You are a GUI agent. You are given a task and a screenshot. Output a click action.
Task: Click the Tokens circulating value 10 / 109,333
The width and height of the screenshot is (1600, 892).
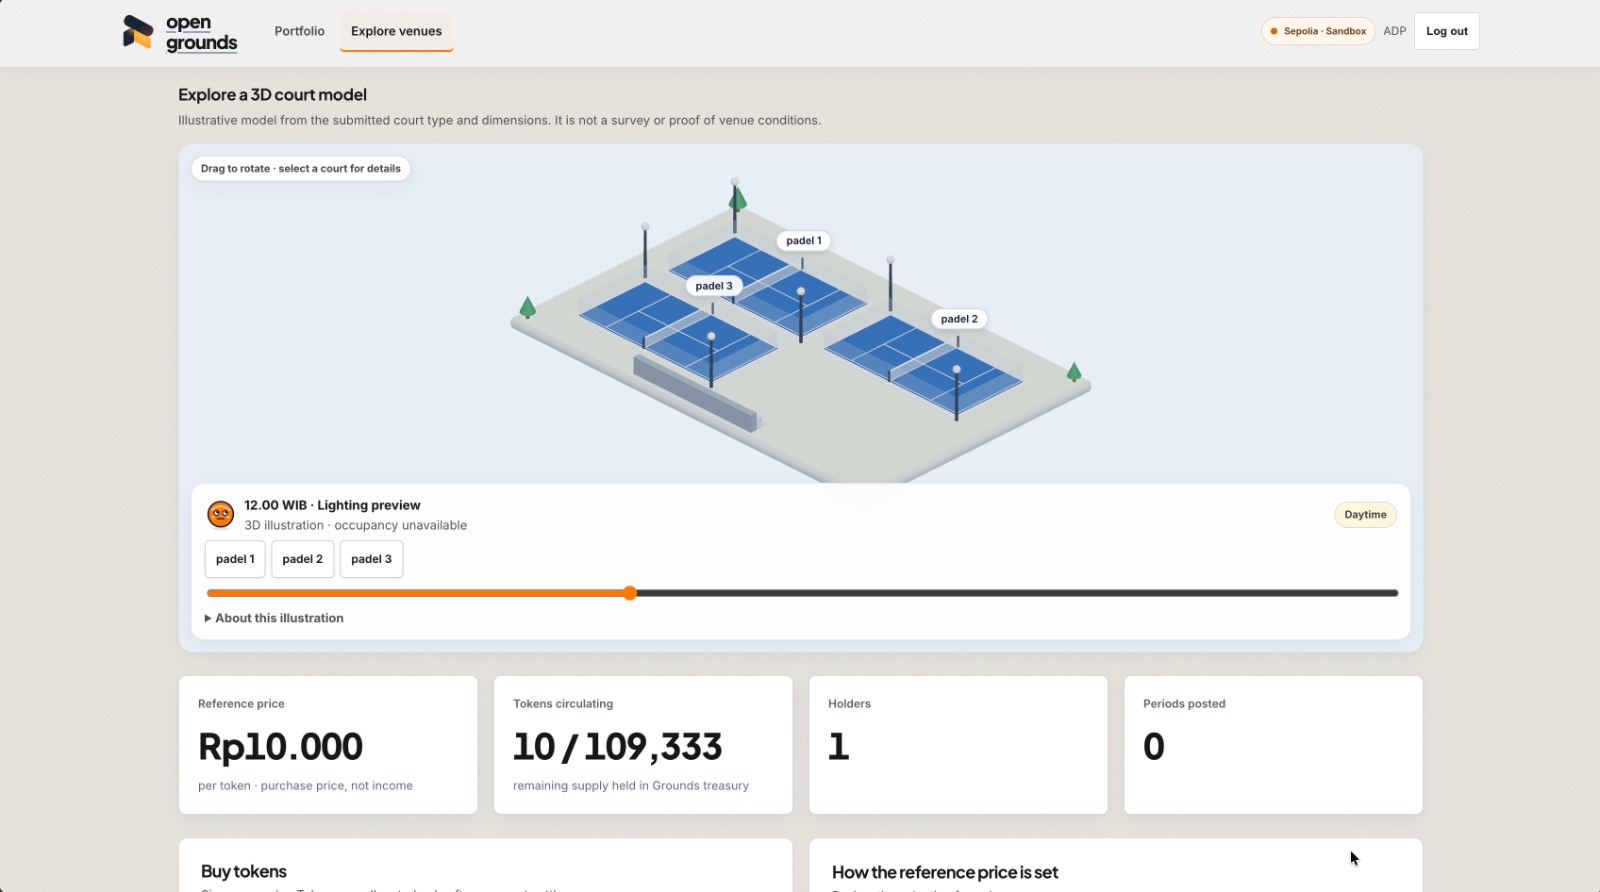click(x=618, y=747)
